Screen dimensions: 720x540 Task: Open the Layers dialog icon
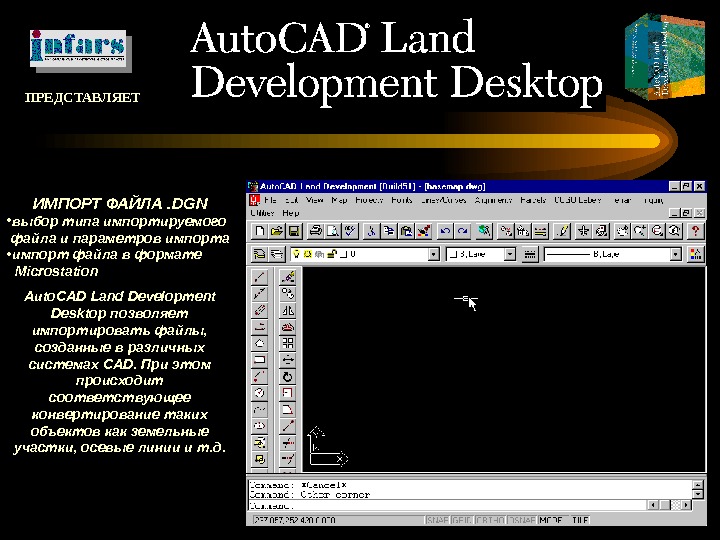point(277,254)
